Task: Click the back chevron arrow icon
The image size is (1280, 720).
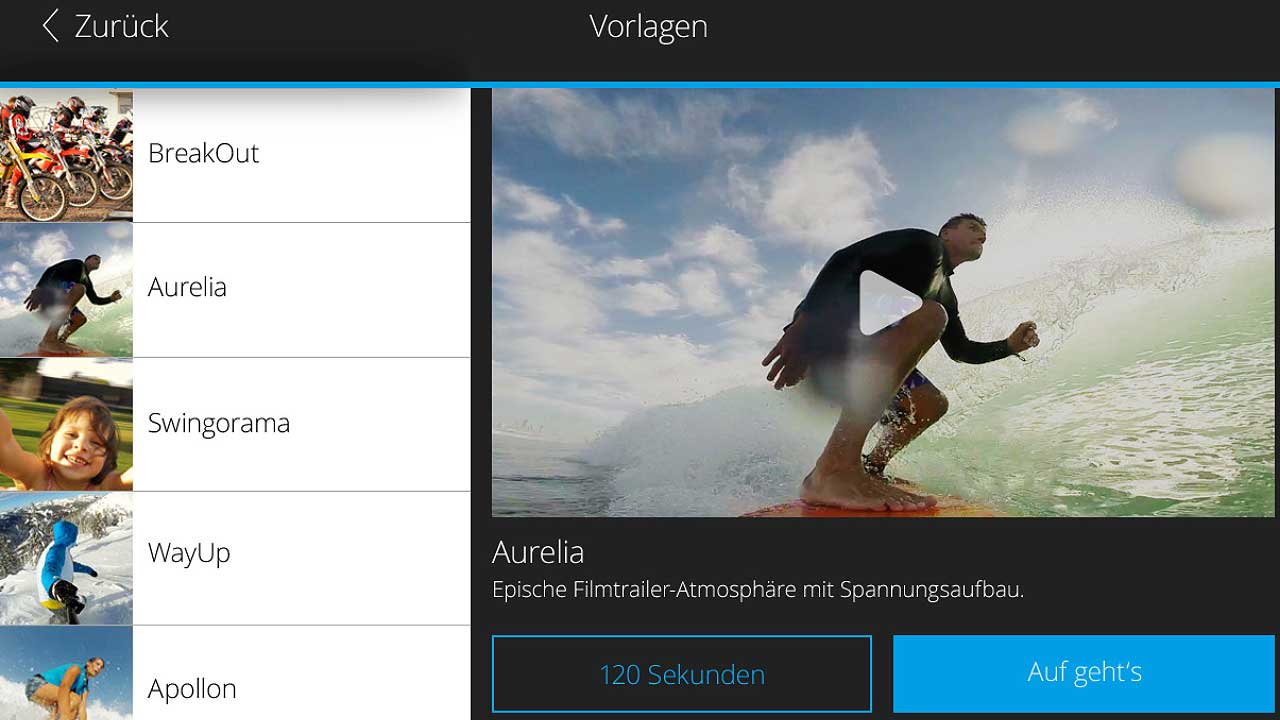Action: pos(50,26)
